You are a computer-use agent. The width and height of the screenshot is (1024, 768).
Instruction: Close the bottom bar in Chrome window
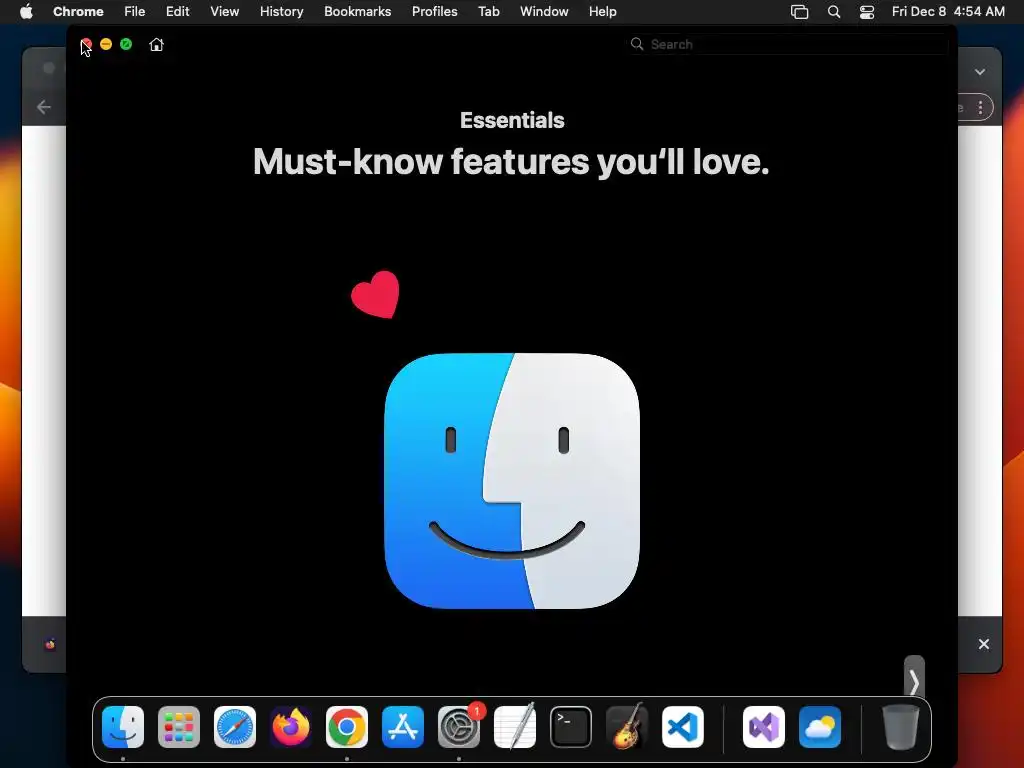click(x=984, y=644)
